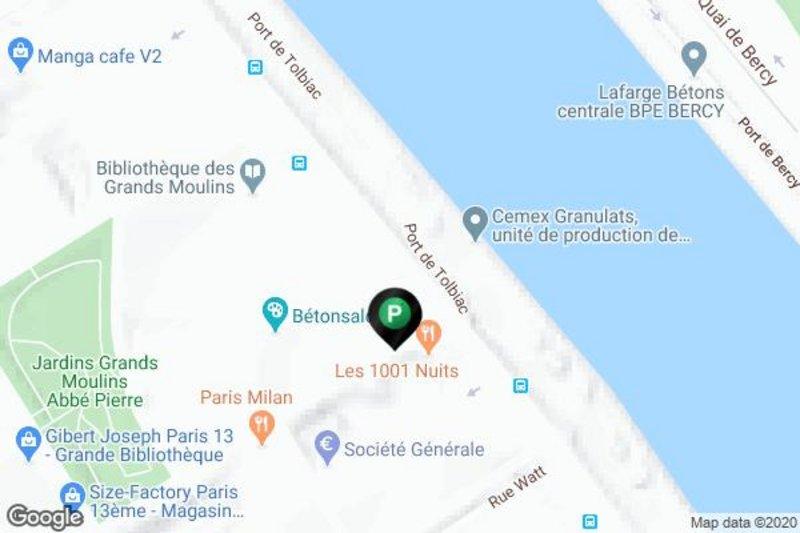The width and height of the screenshot is (800, 533).
Task: Open the Bibliothèque des Grands Moulins library pin
Action: (253, 175)
